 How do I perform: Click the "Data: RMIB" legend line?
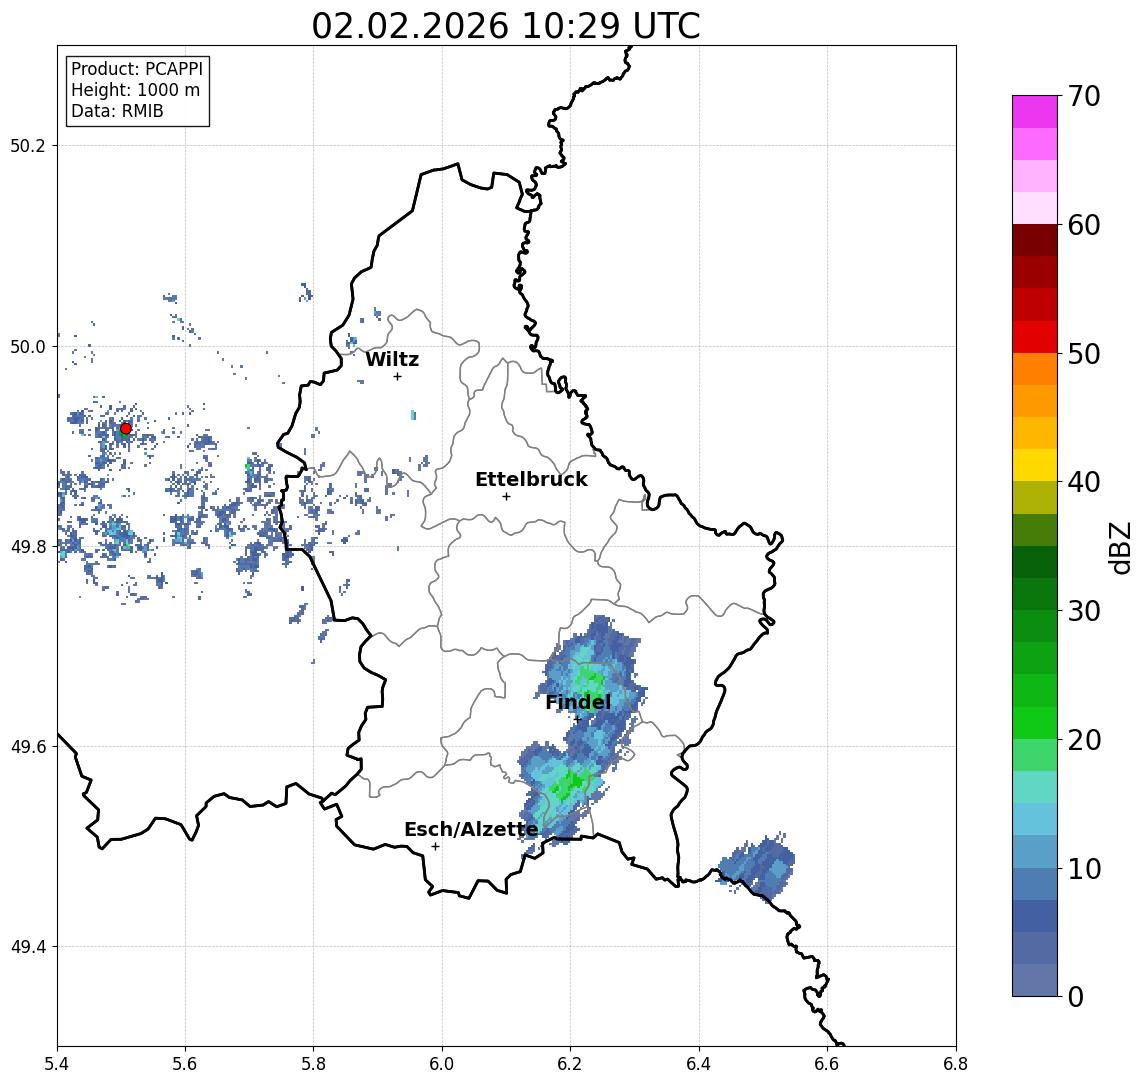coord(117,111)
